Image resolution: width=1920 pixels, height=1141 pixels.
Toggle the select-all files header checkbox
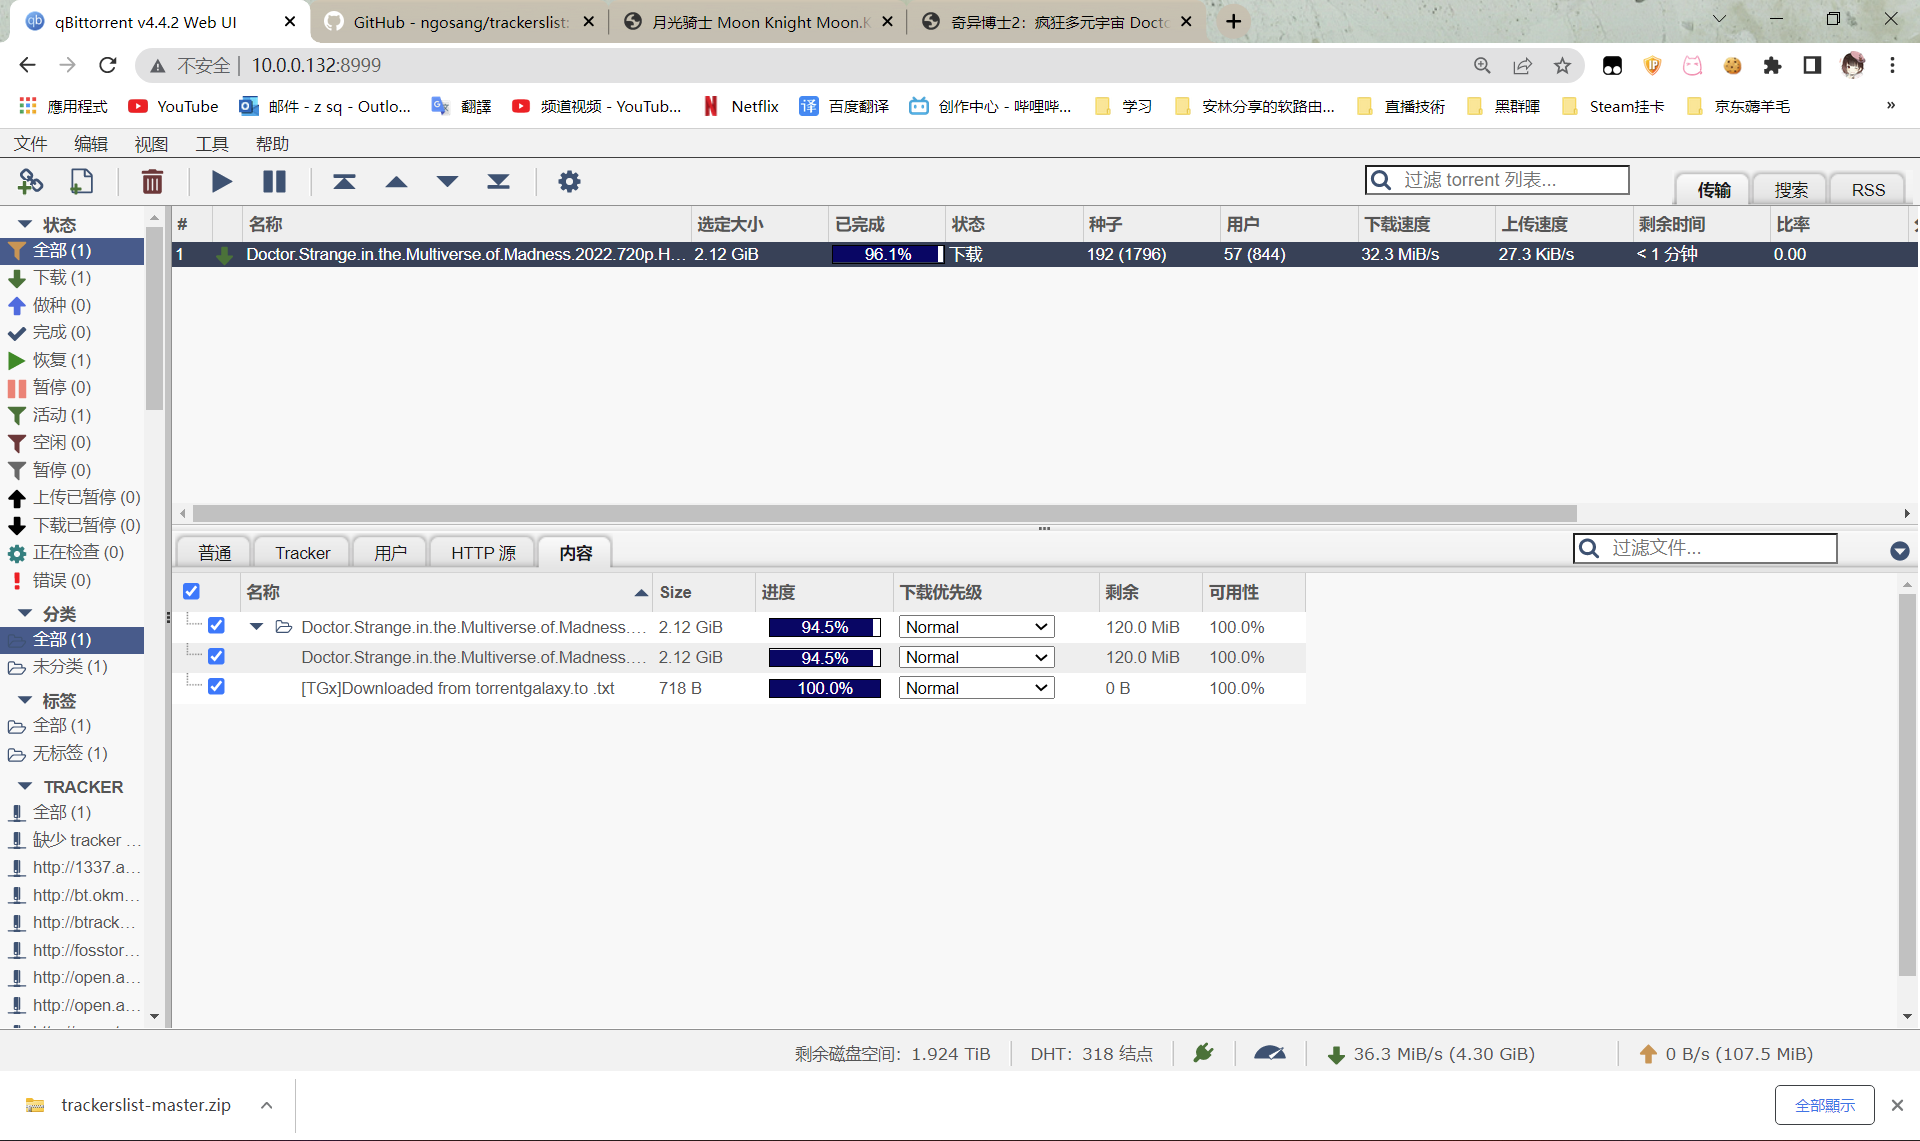click(x=191, y=591)
